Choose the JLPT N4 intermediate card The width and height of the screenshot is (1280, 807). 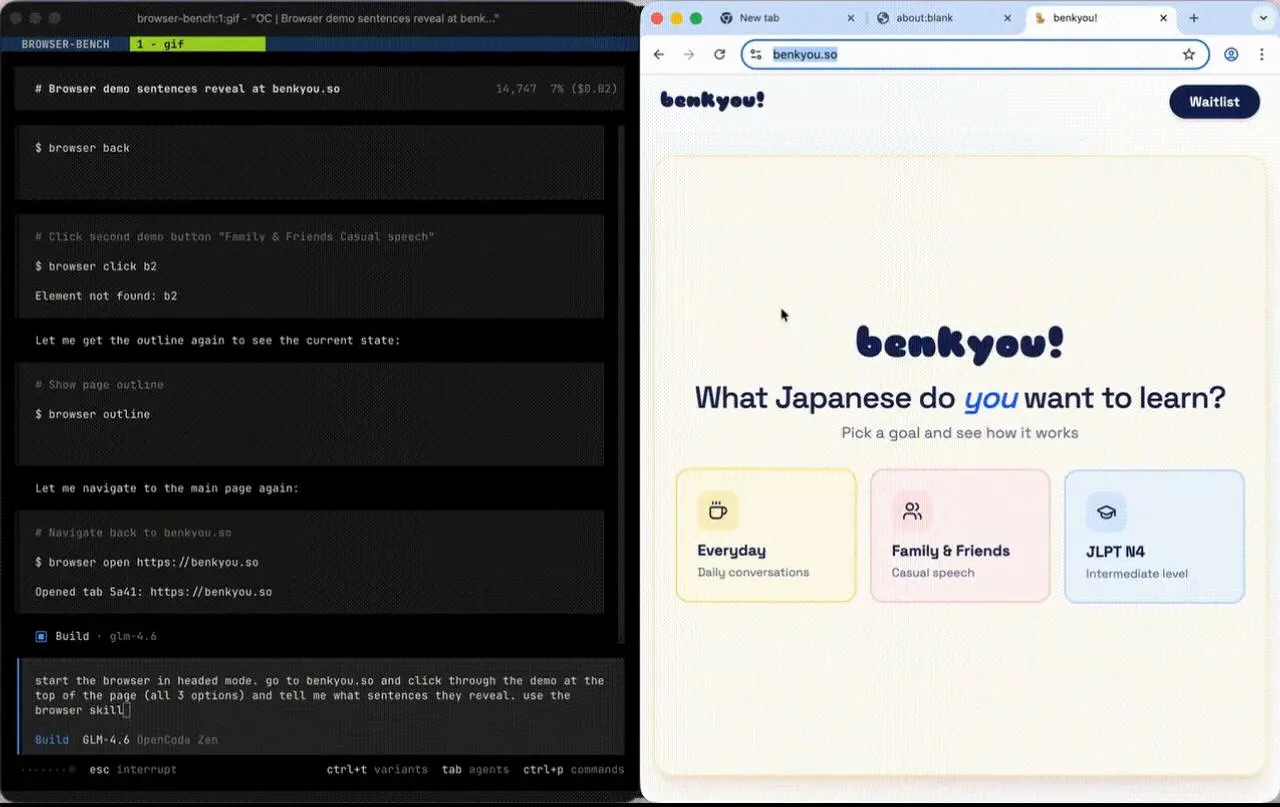click(1154, 535)
